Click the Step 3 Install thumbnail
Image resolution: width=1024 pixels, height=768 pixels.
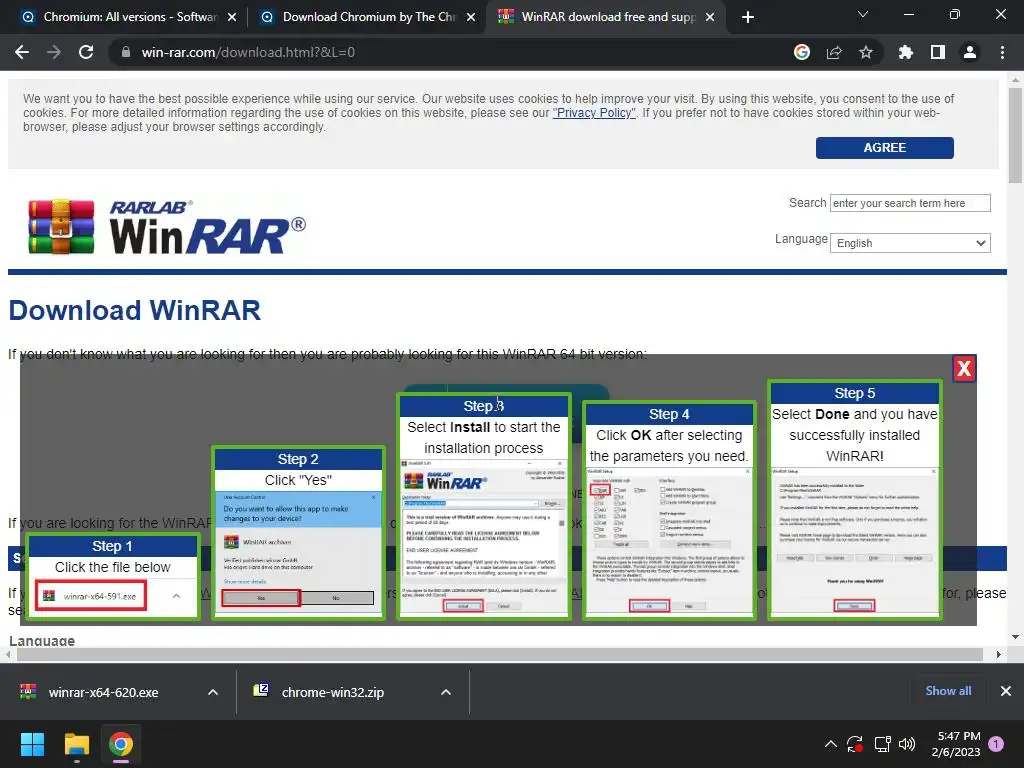point(484,506)
